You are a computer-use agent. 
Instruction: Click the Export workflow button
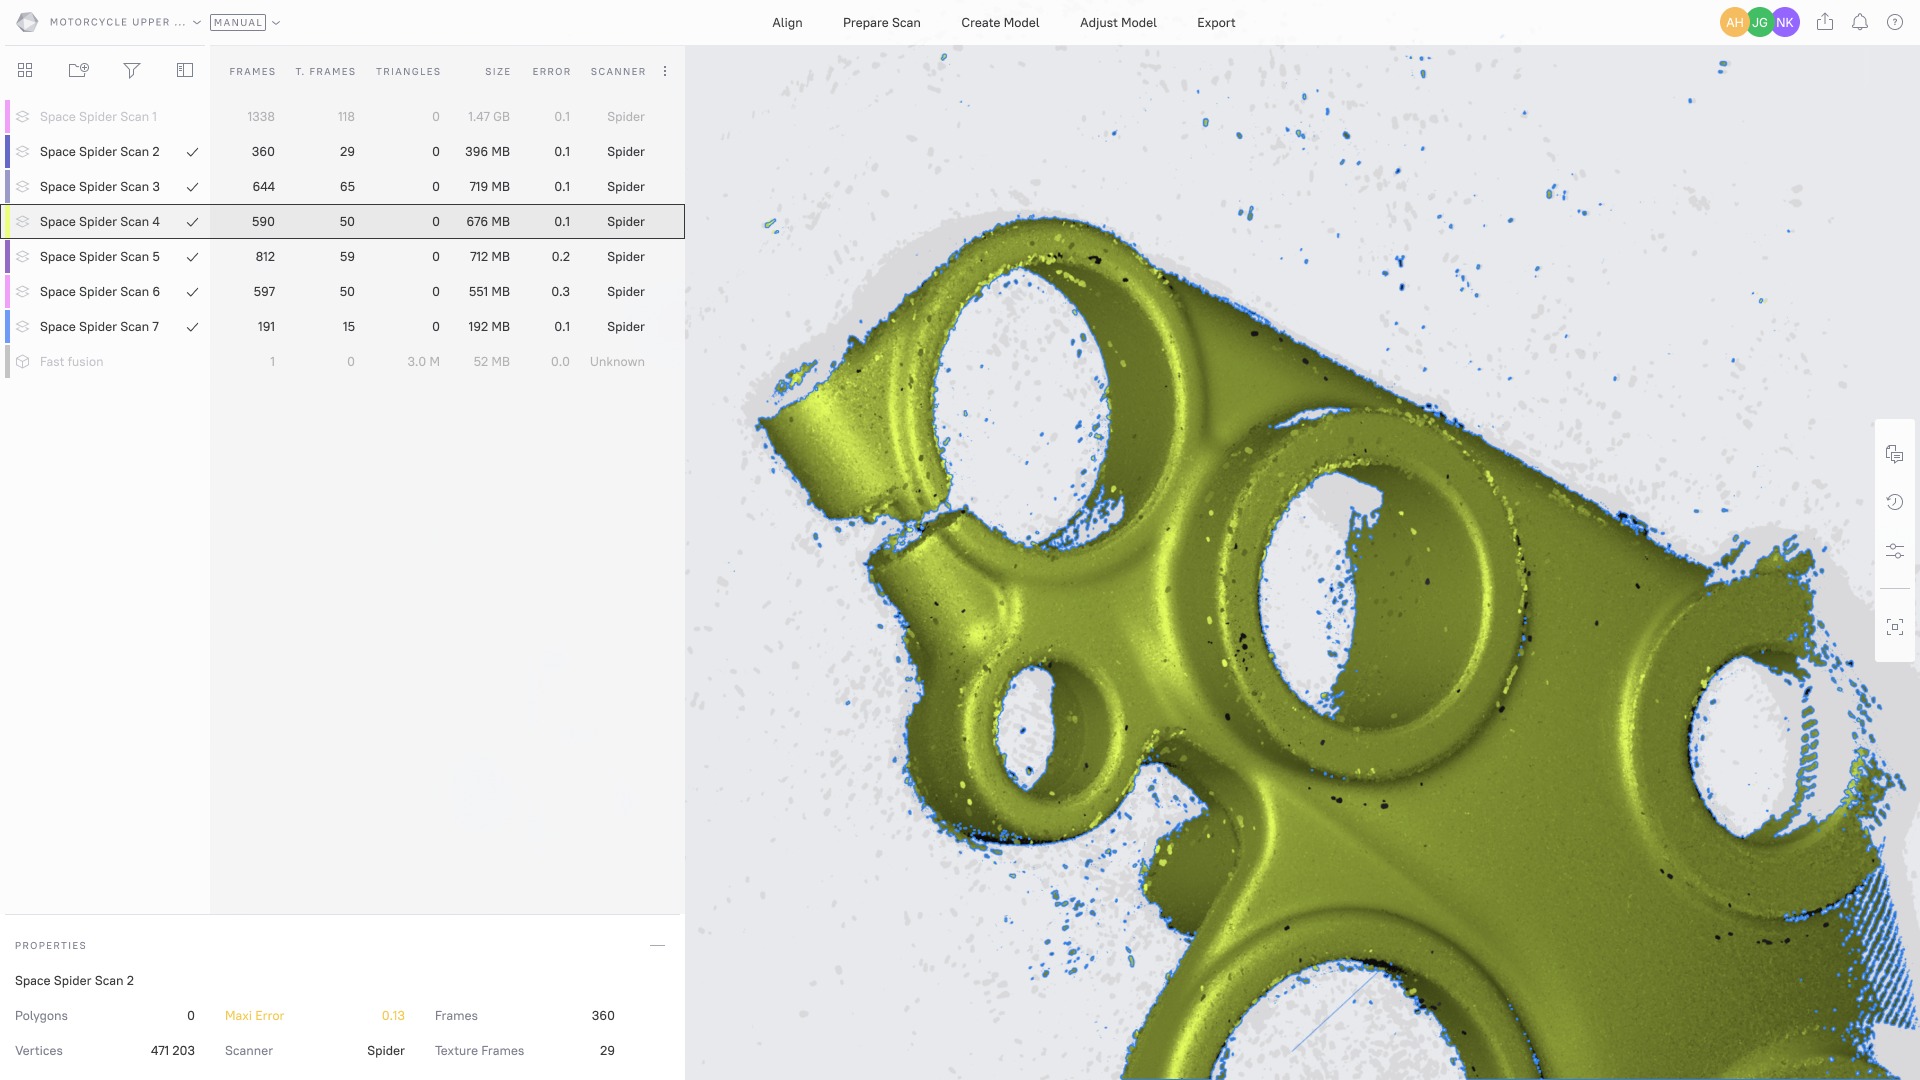click(1215, 22)
